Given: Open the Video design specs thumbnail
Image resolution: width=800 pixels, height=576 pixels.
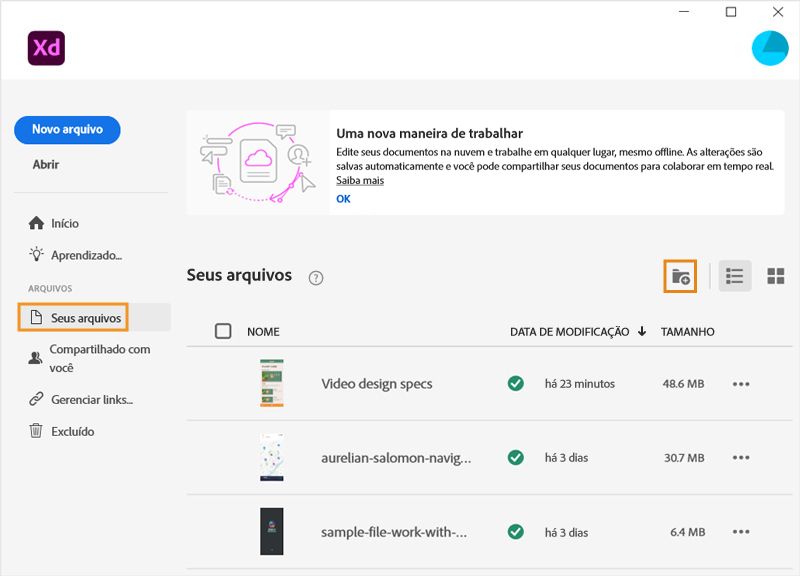Looking at the screenshot, I should pyautogui.click(x=271, y=383).
